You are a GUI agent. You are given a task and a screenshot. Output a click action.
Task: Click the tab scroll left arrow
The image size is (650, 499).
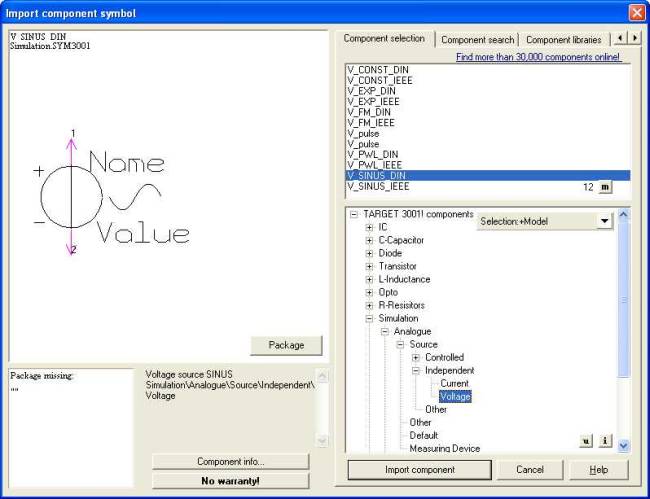[621, 38]
